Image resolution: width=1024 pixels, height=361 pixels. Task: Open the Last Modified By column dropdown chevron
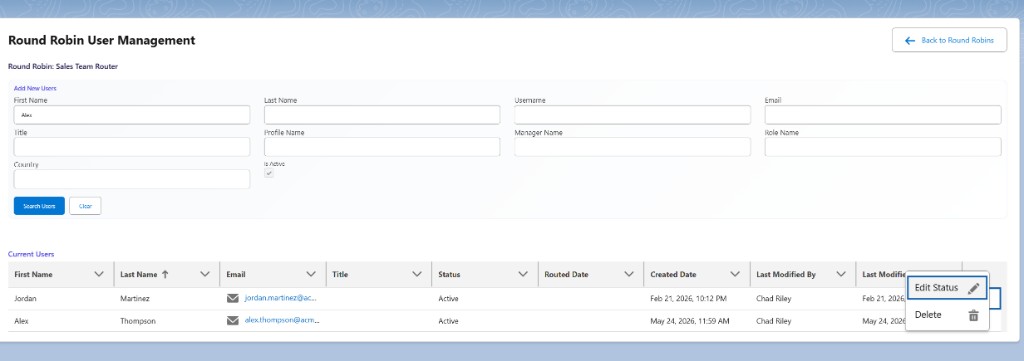pyautogui.click(x=841, y=274)
